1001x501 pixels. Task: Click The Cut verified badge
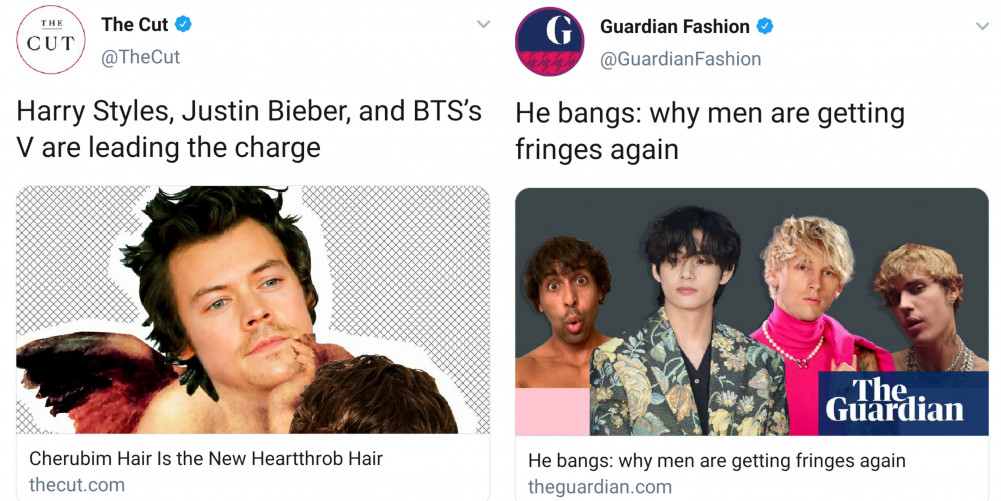[x=183, y=24]
